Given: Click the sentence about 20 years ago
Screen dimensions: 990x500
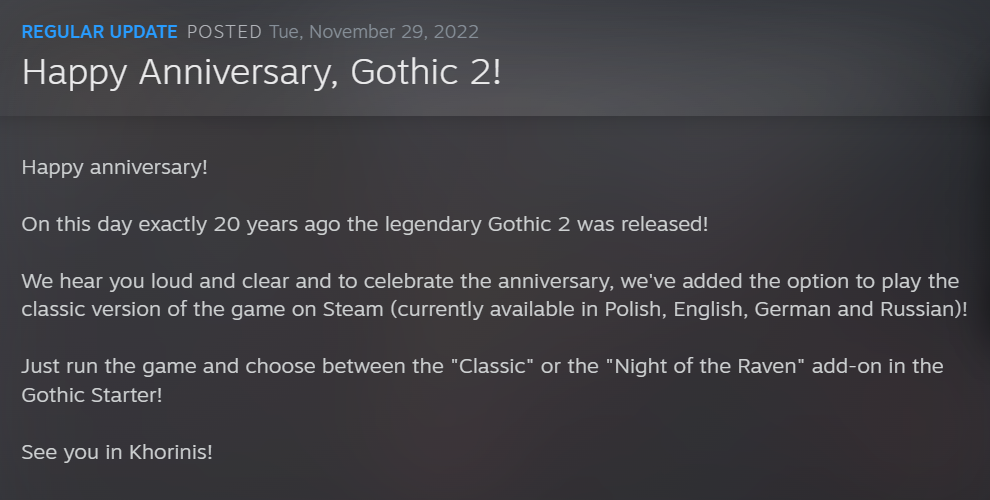Looking at the screenshot, I should 365,225.
